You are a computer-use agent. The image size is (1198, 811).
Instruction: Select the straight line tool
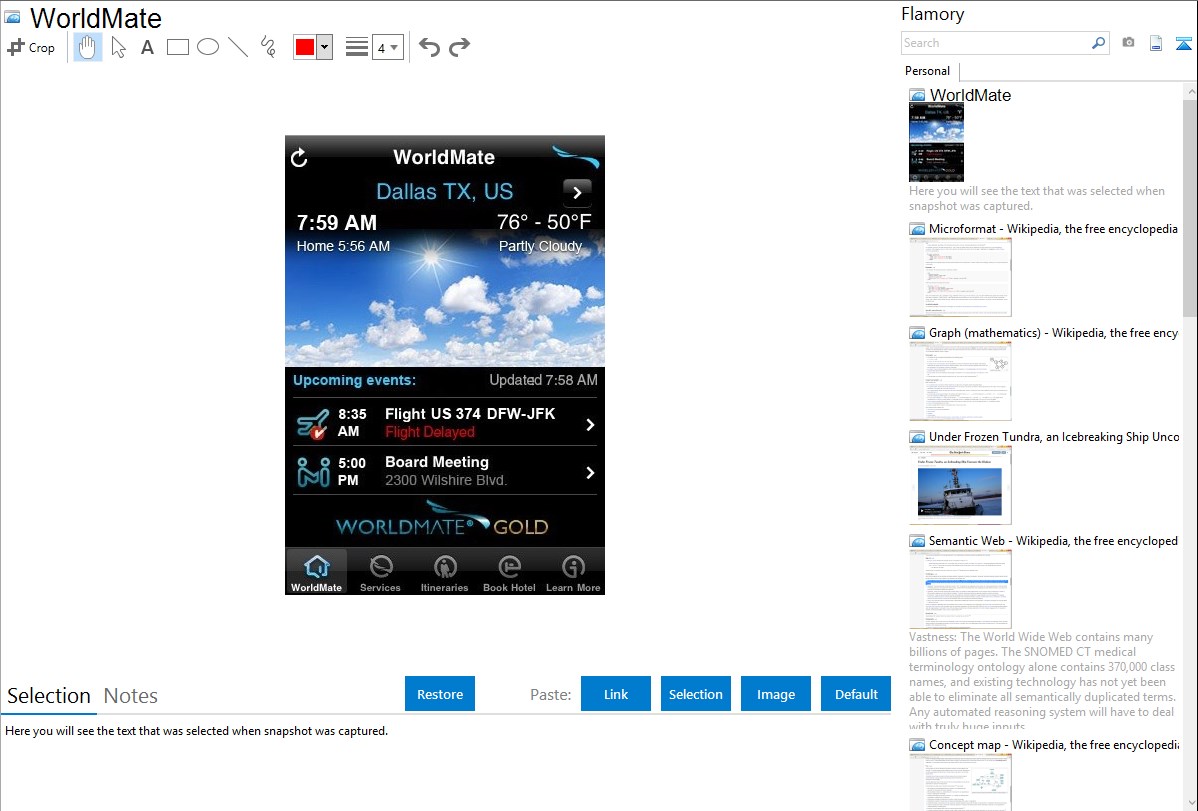coord(238,47)
